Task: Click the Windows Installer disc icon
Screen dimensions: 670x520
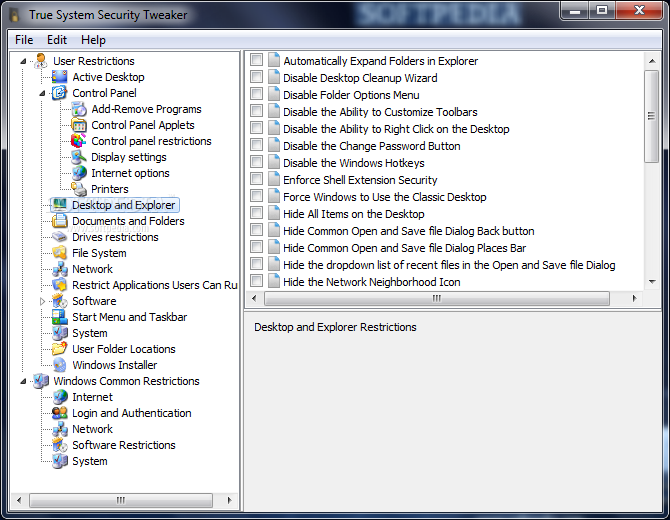Action: click(x=59, y=365)
